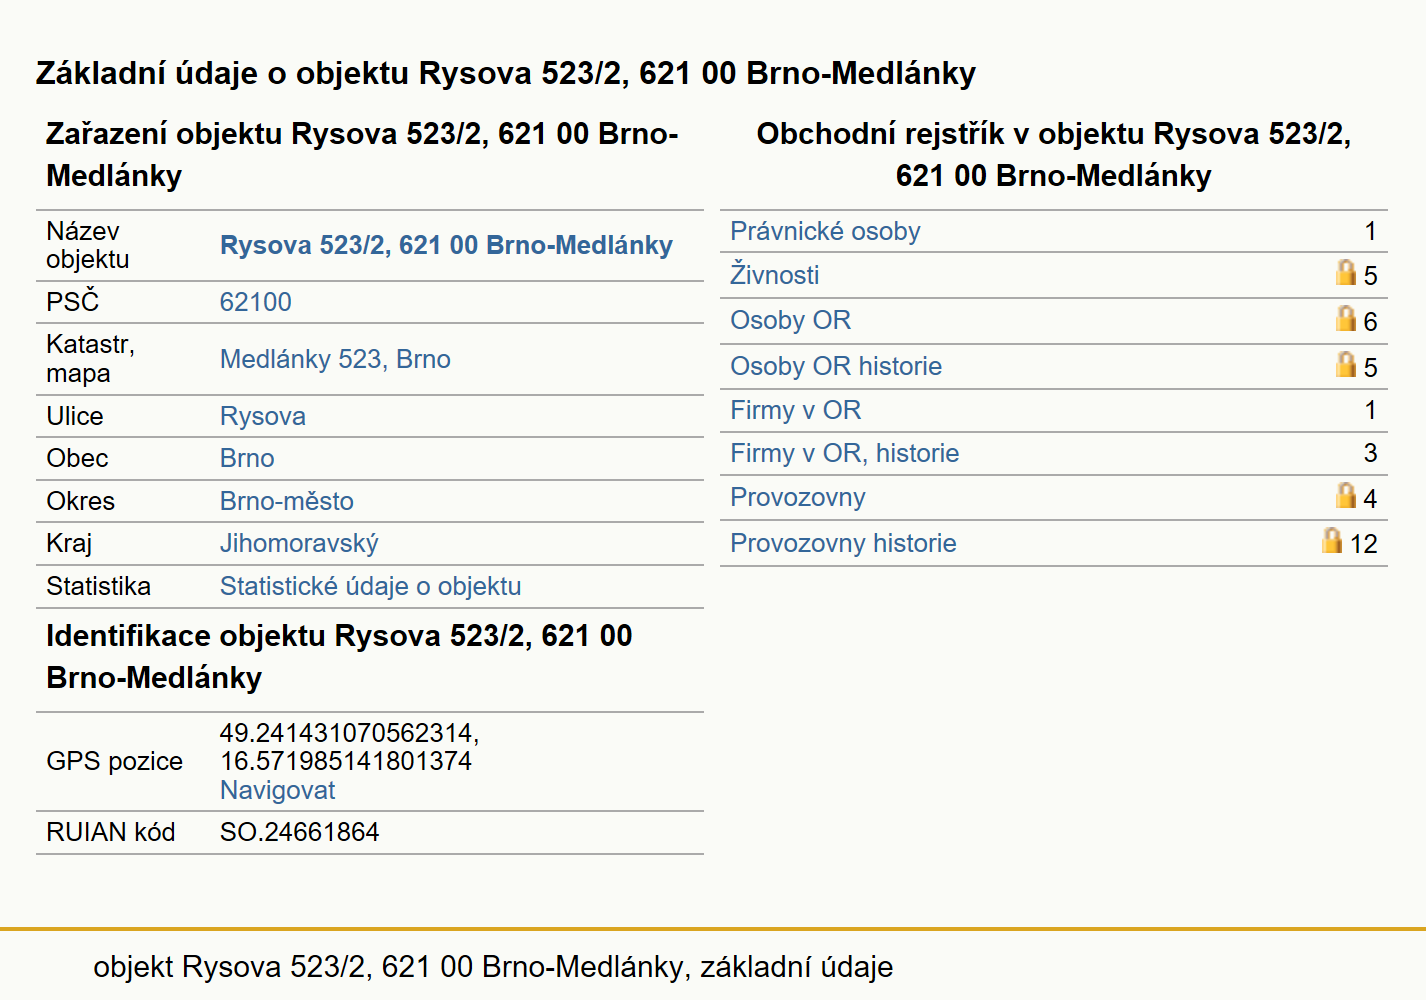Click the footer text objekt Rysova, základní údaje

(493, 967)
